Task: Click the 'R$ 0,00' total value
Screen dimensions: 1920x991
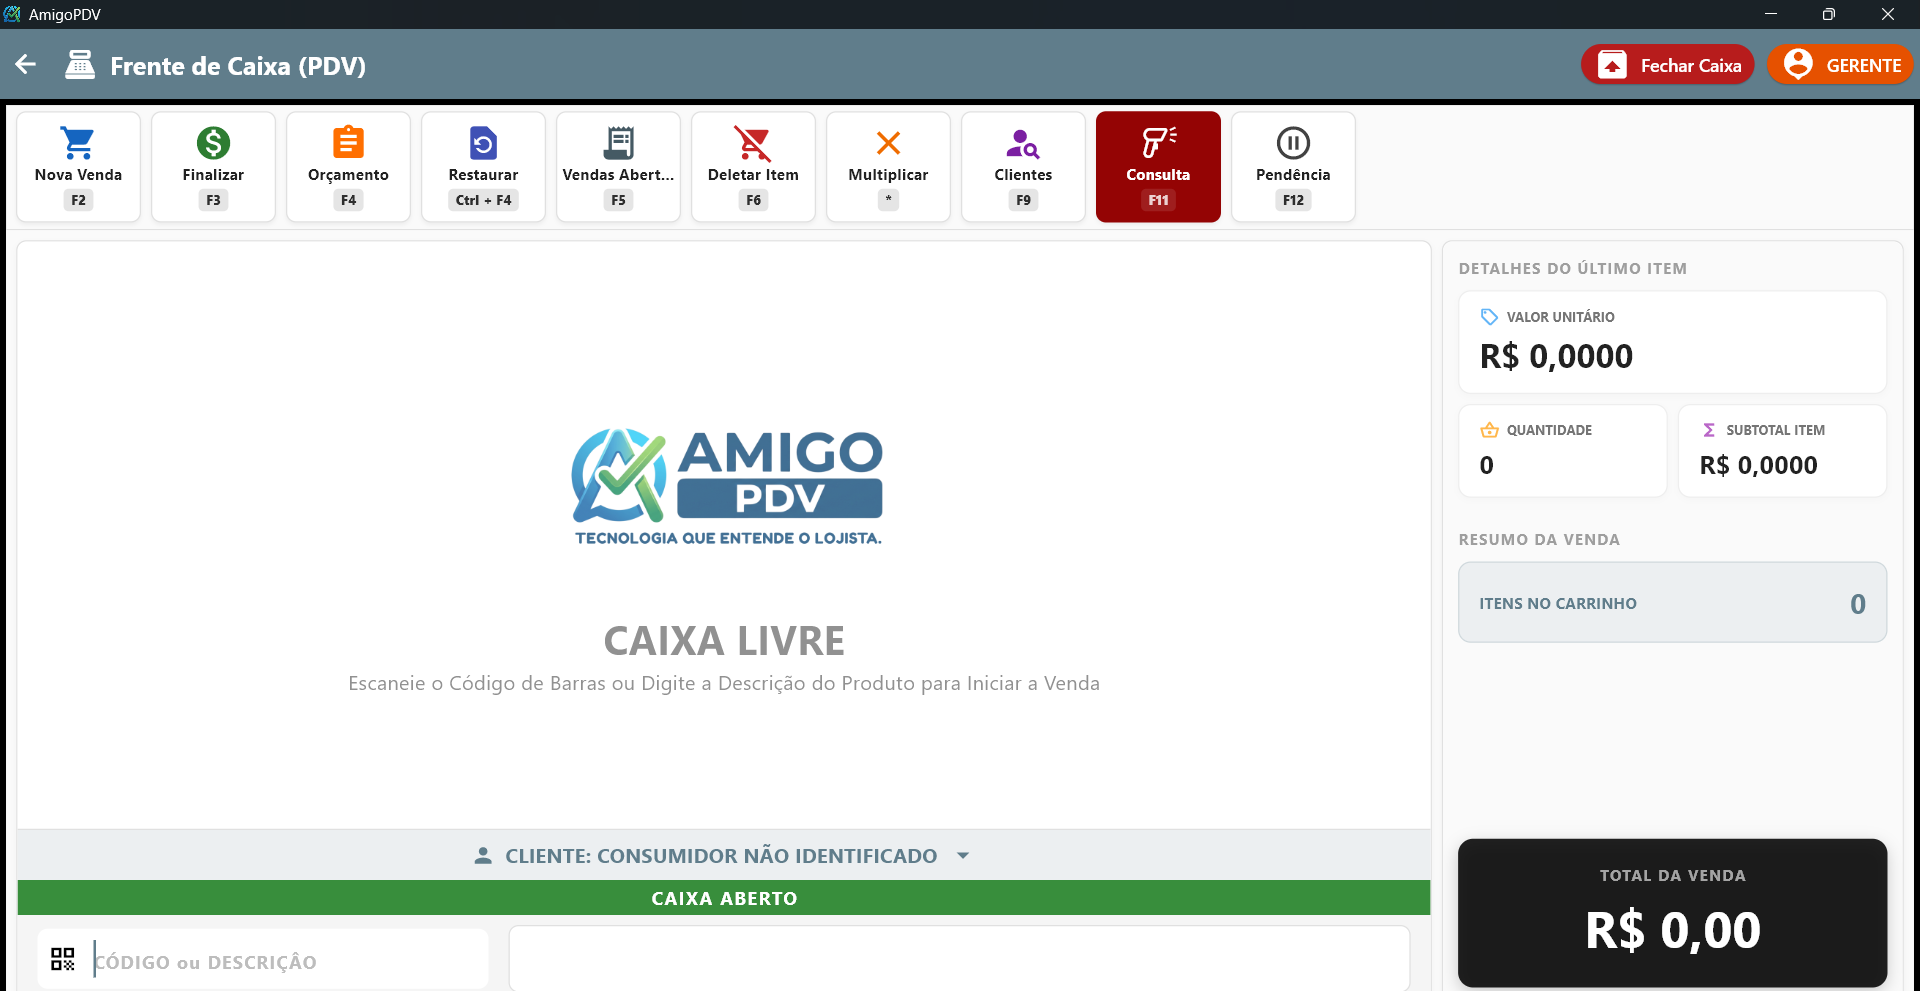Action: pos(1672,931)
